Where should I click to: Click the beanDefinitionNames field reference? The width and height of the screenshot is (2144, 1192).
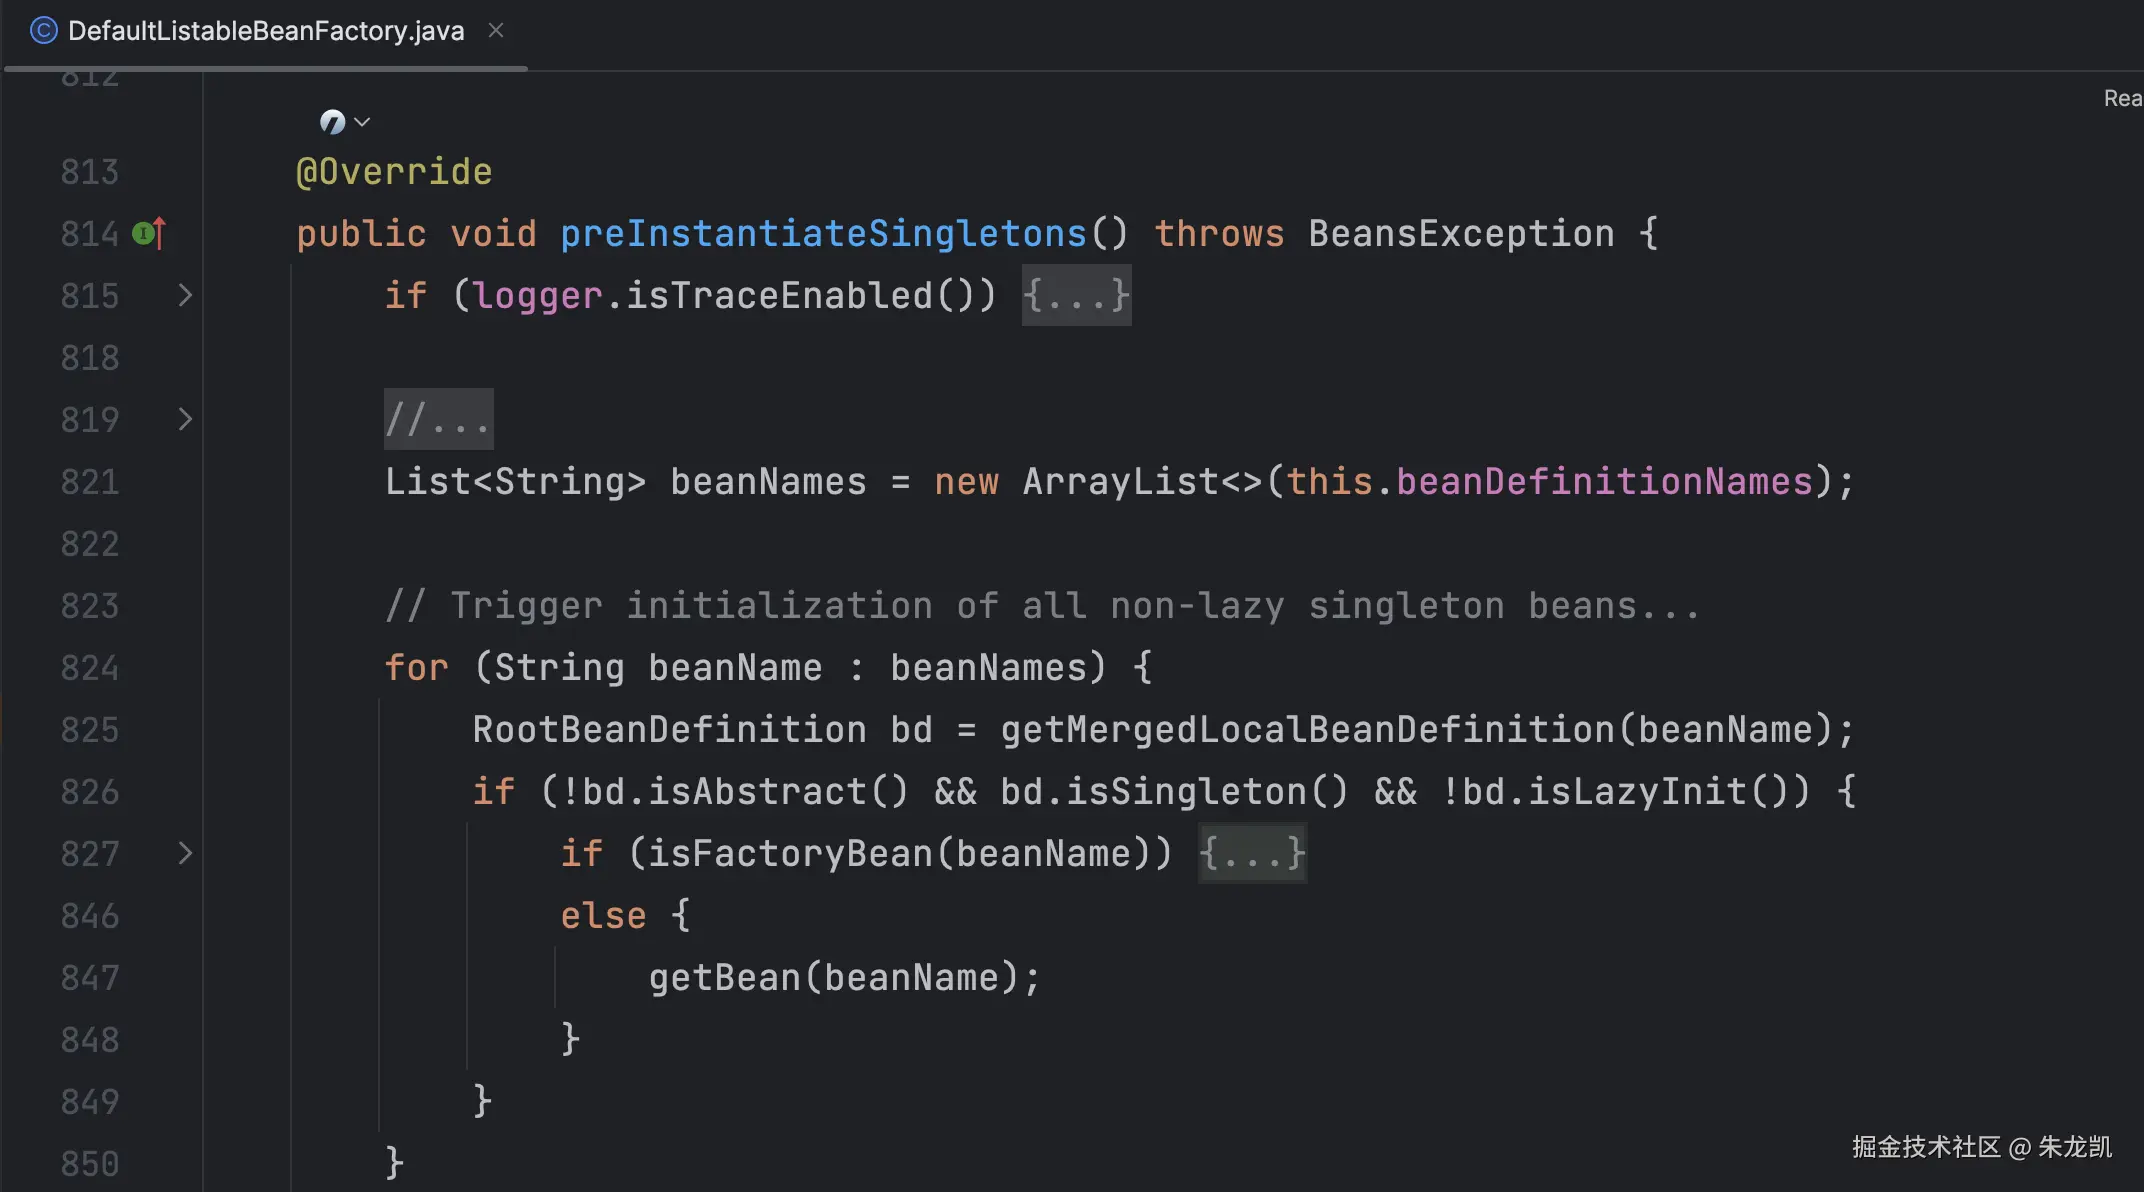click(x=1603, y=482)
